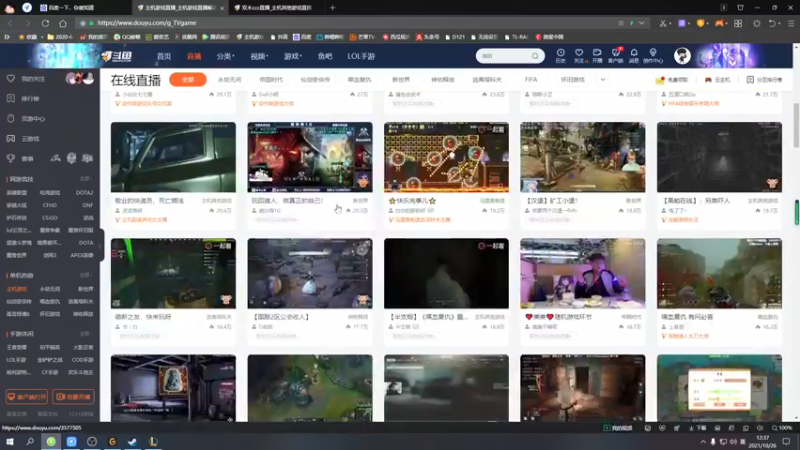This screenshot has width=800, height=450.
Task: Select the FIFA filter pill
Action: [531, 80]
